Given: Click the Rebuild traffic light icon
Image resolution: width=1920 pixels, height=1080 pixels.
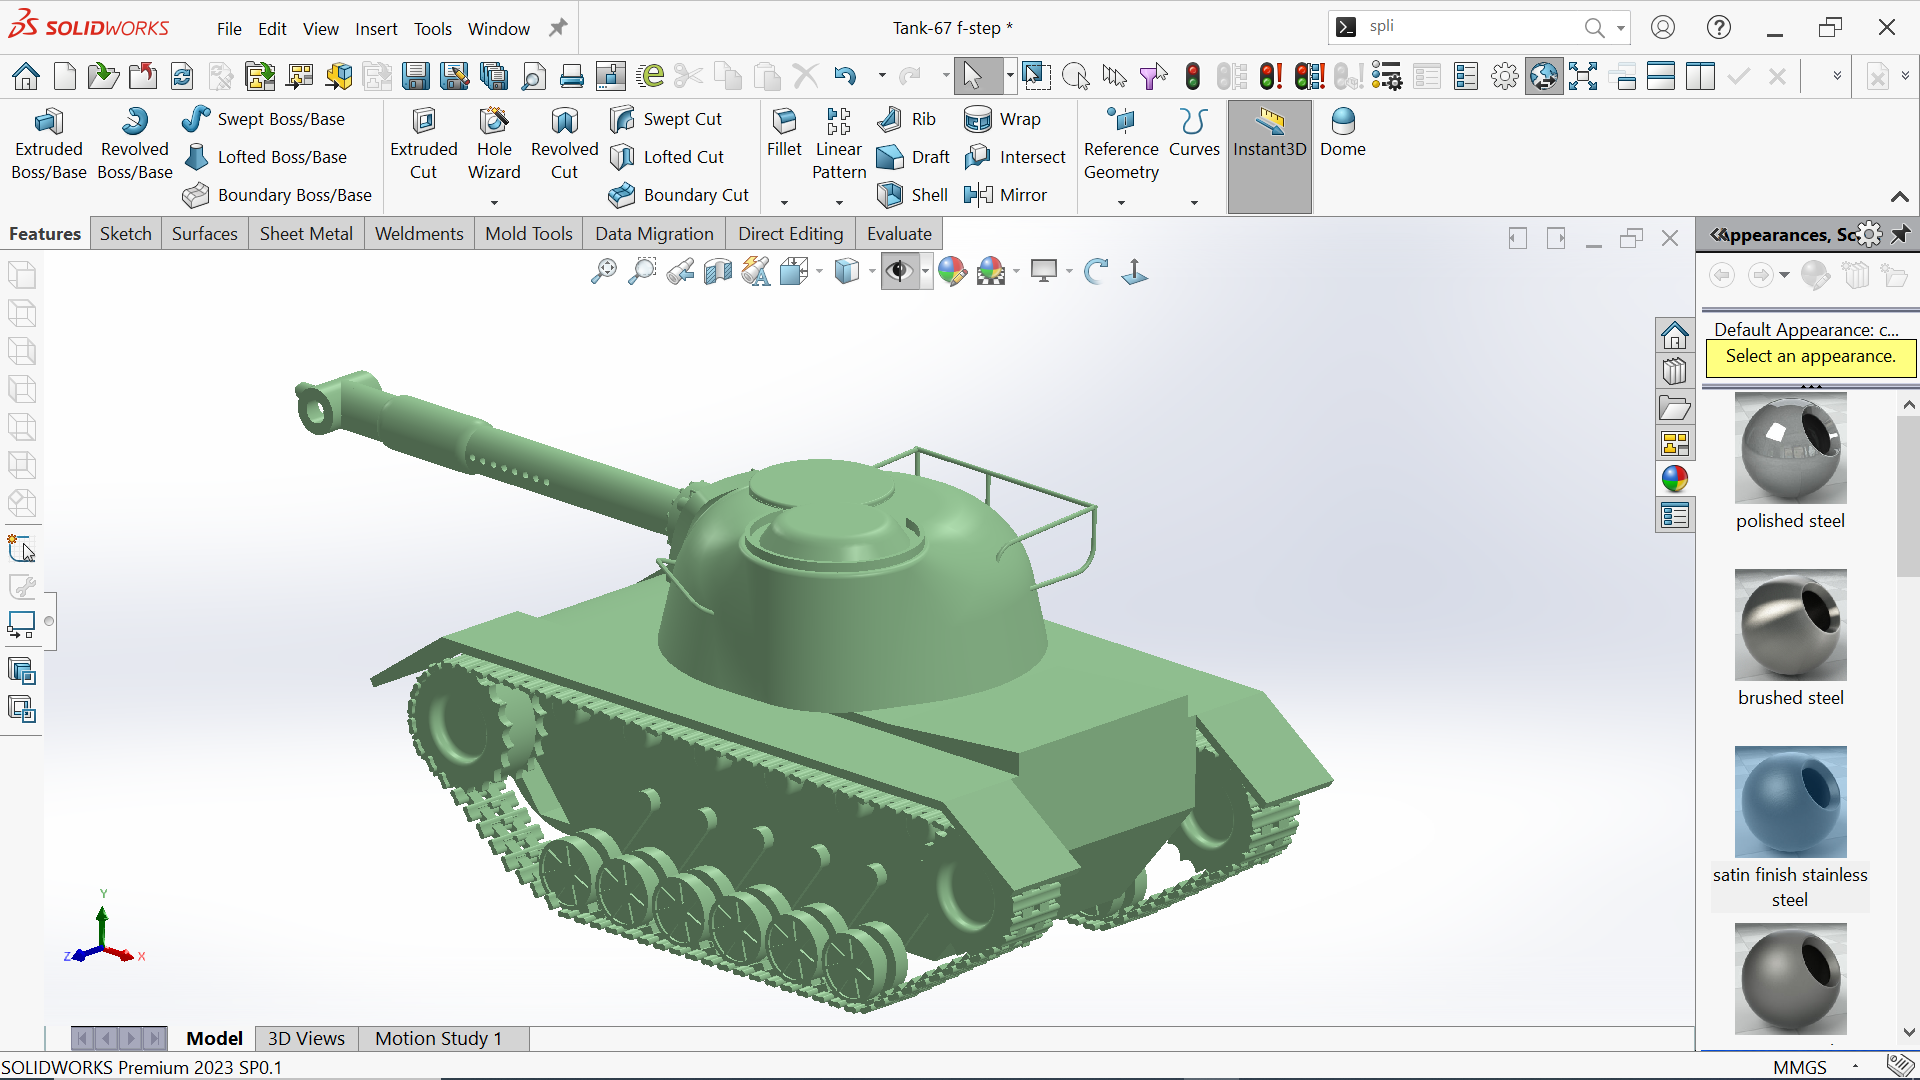Looking at the screenshot, I should click(1192, 76).
